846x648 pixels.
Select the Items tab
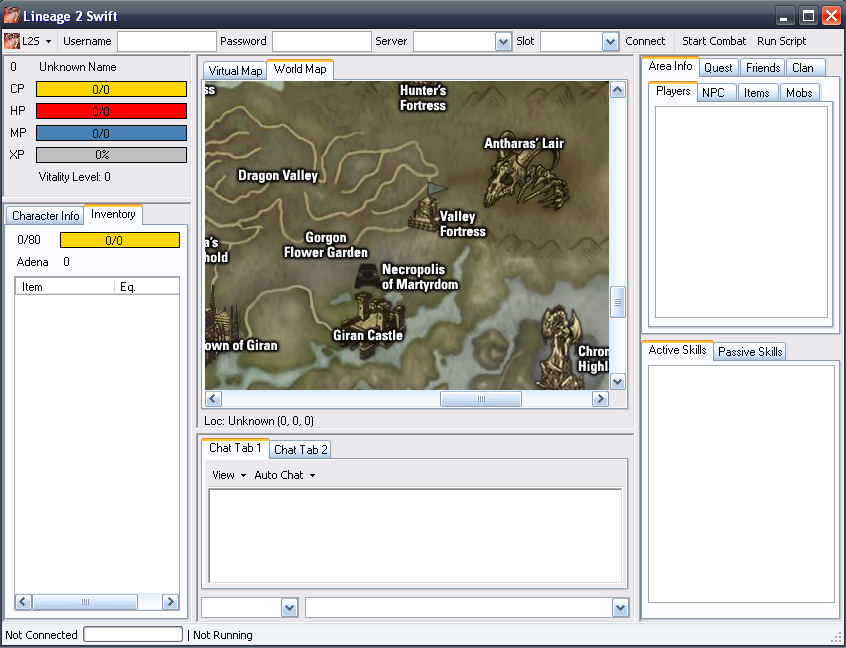[756, 93]
